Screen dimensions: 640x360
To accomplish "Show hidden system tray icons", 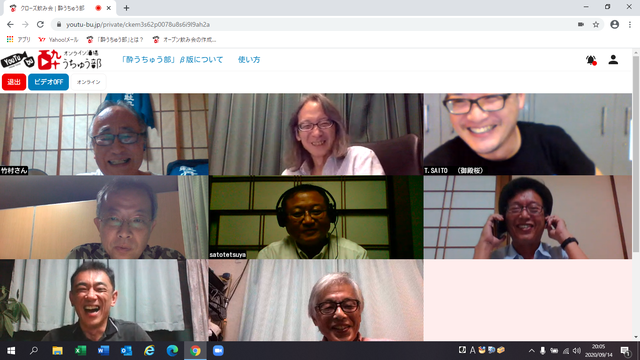I will [x=531, y=351].
